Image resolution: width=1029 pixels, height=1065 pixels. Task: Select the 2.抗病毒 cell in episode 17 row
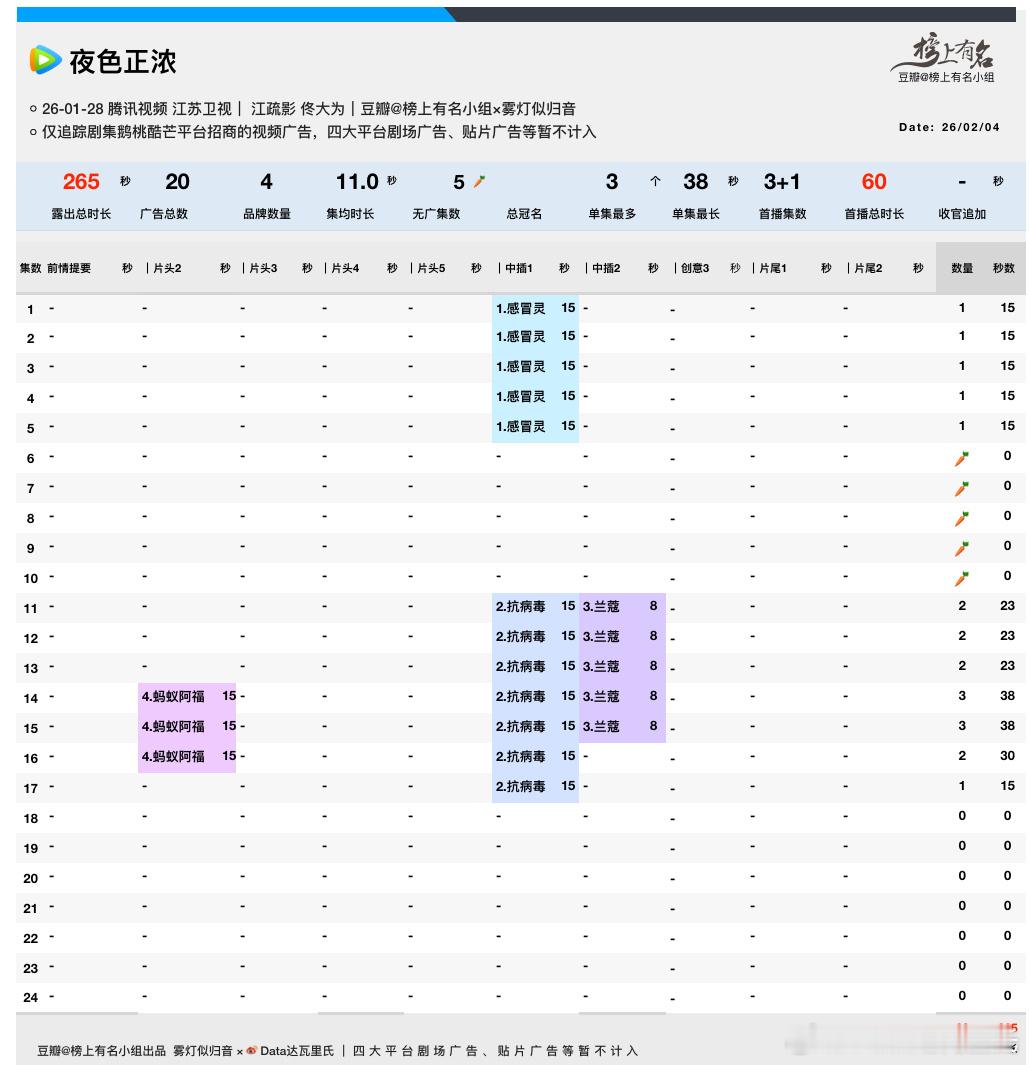pos(520,787)
